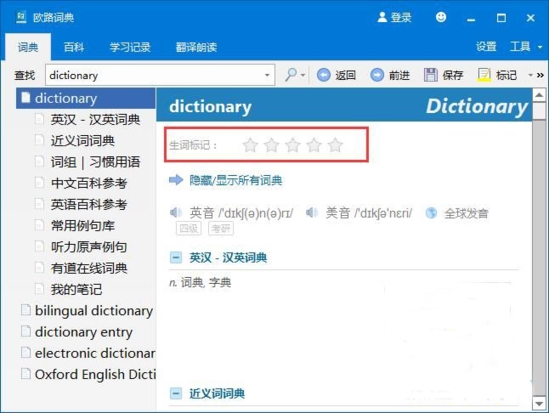Select the dictionary entry in the sidebar
Viewport: 549px width, 413px height.
click(x=86, y=98)
